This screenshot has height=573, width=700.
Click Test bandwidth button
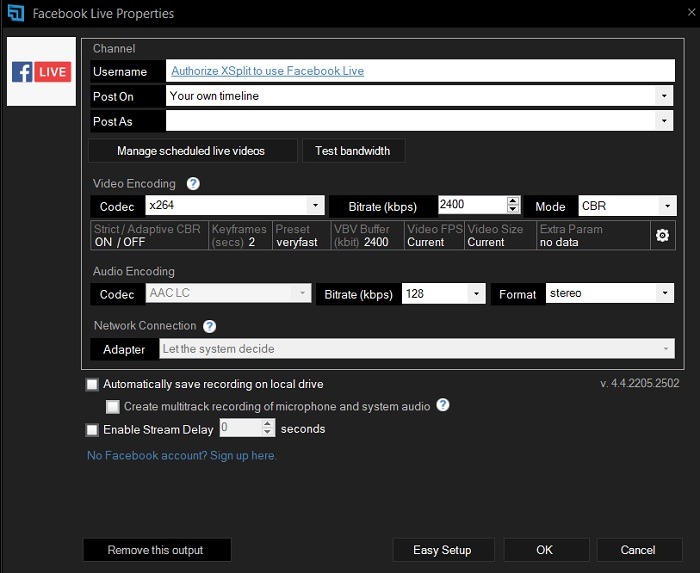pos(353,151)
